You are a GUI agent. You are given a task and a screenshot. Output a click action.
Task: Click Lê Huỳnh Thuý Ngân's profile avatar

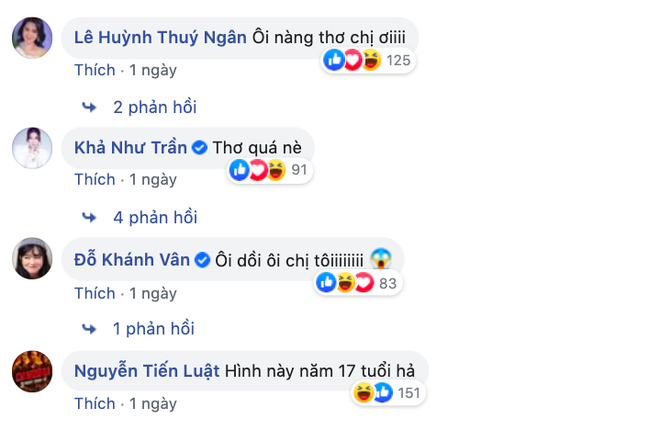[32, 38]
